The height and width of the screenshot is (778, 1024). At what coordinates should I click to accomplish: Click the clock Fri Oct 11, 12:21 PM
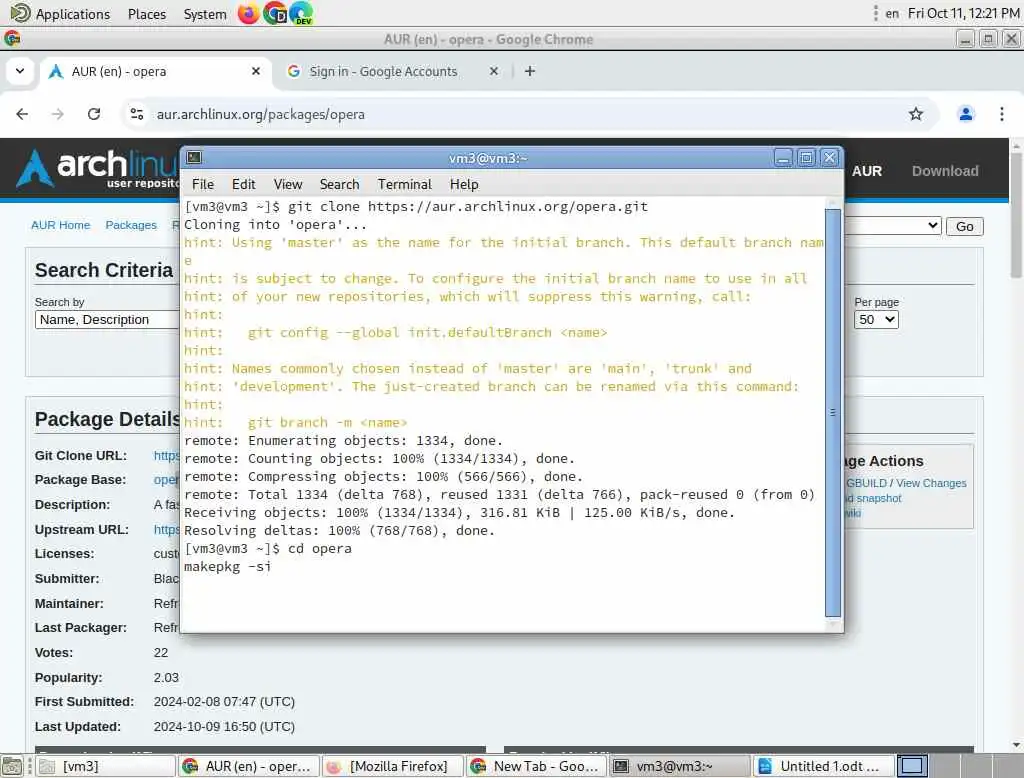coord(963,14)
